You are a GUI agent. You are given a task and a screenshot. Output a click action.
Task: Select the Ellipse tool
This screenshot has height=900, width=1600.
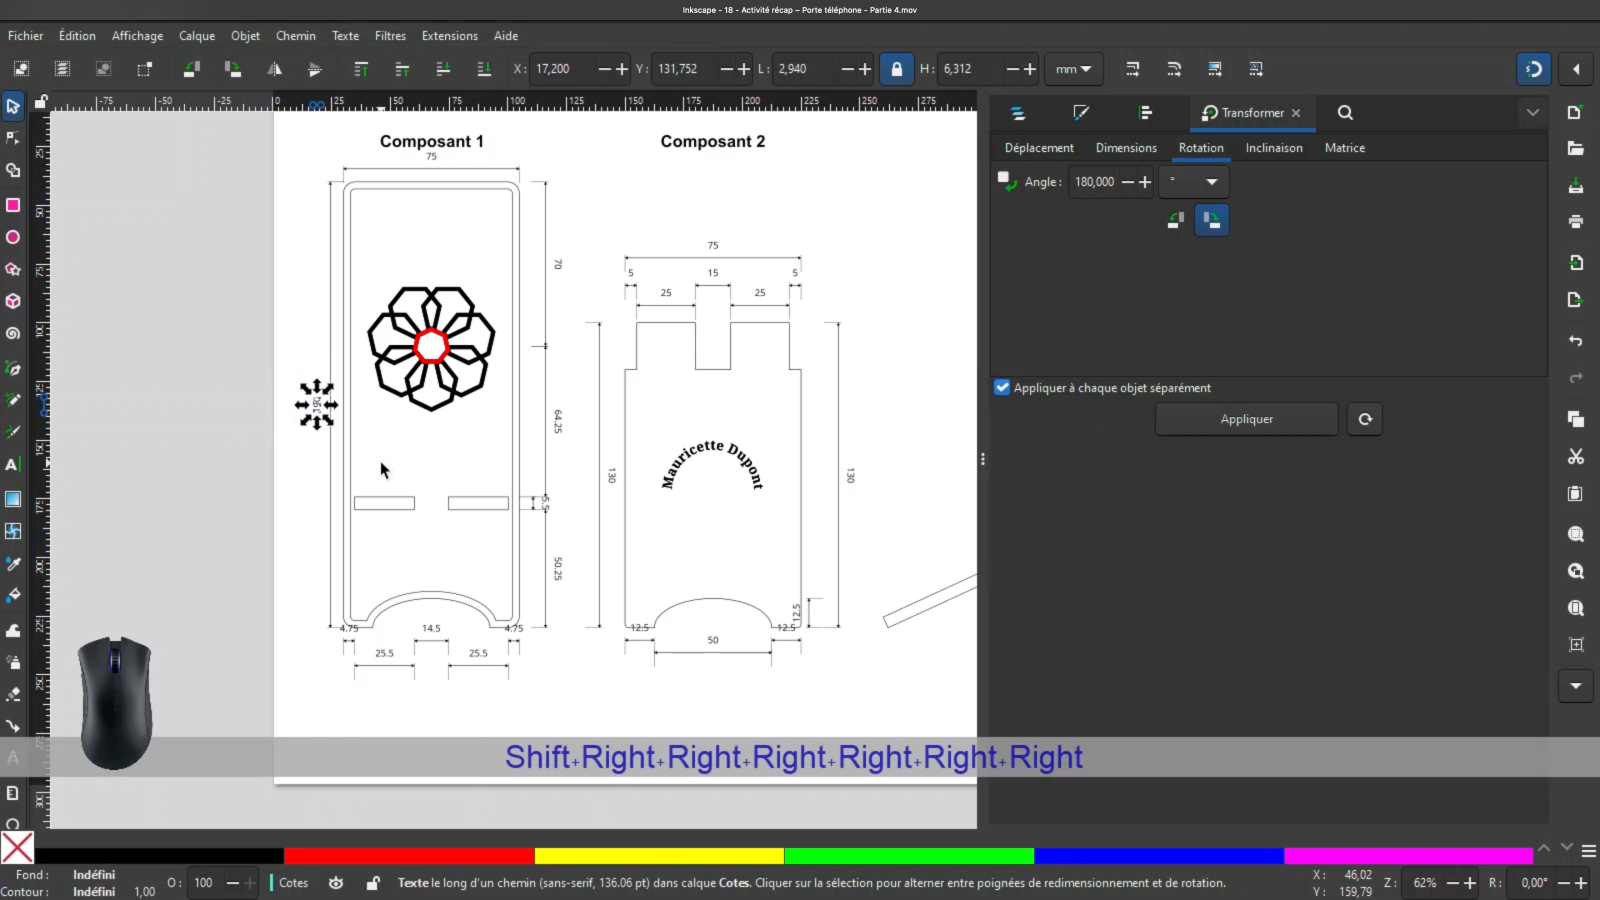(x=13, y=237)
